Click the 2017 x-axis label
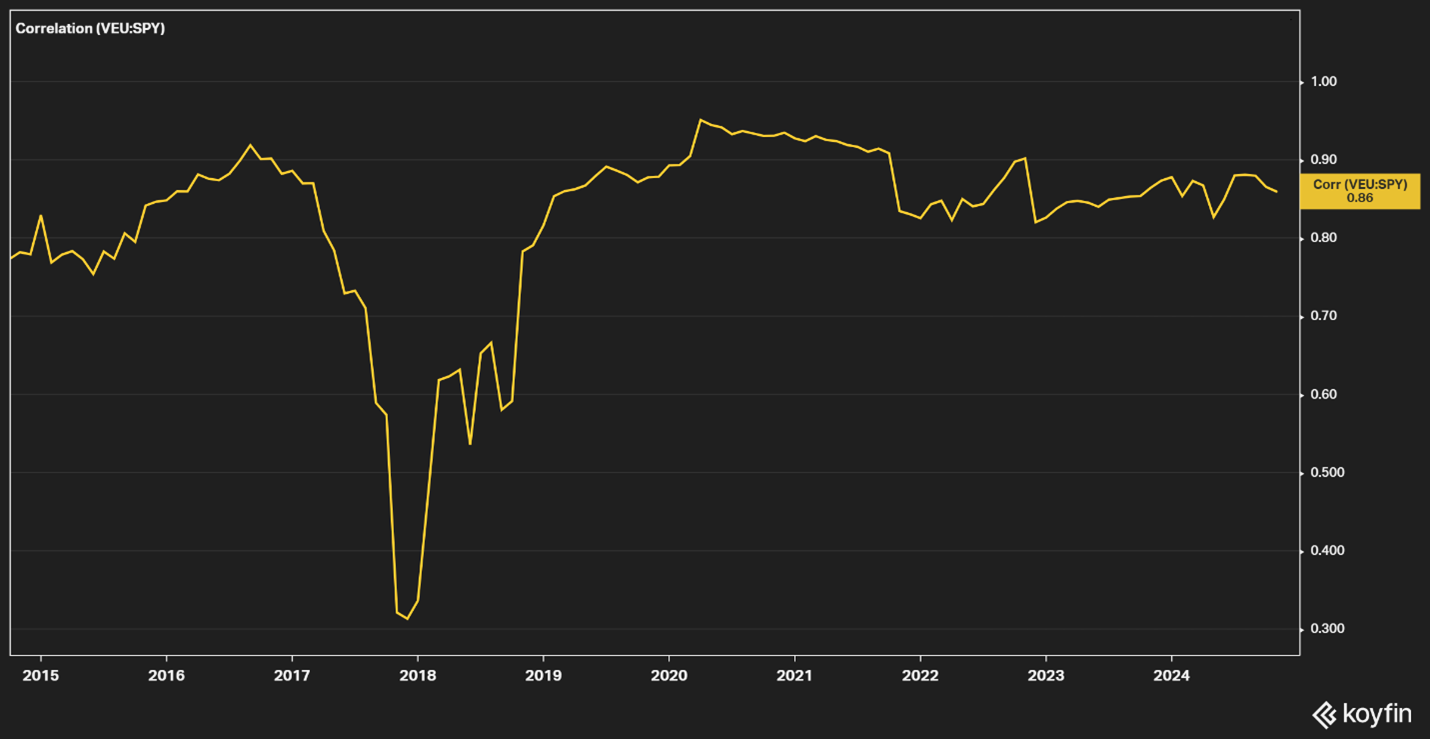This screenshot has height=739, width=1430. coord(292,675)
